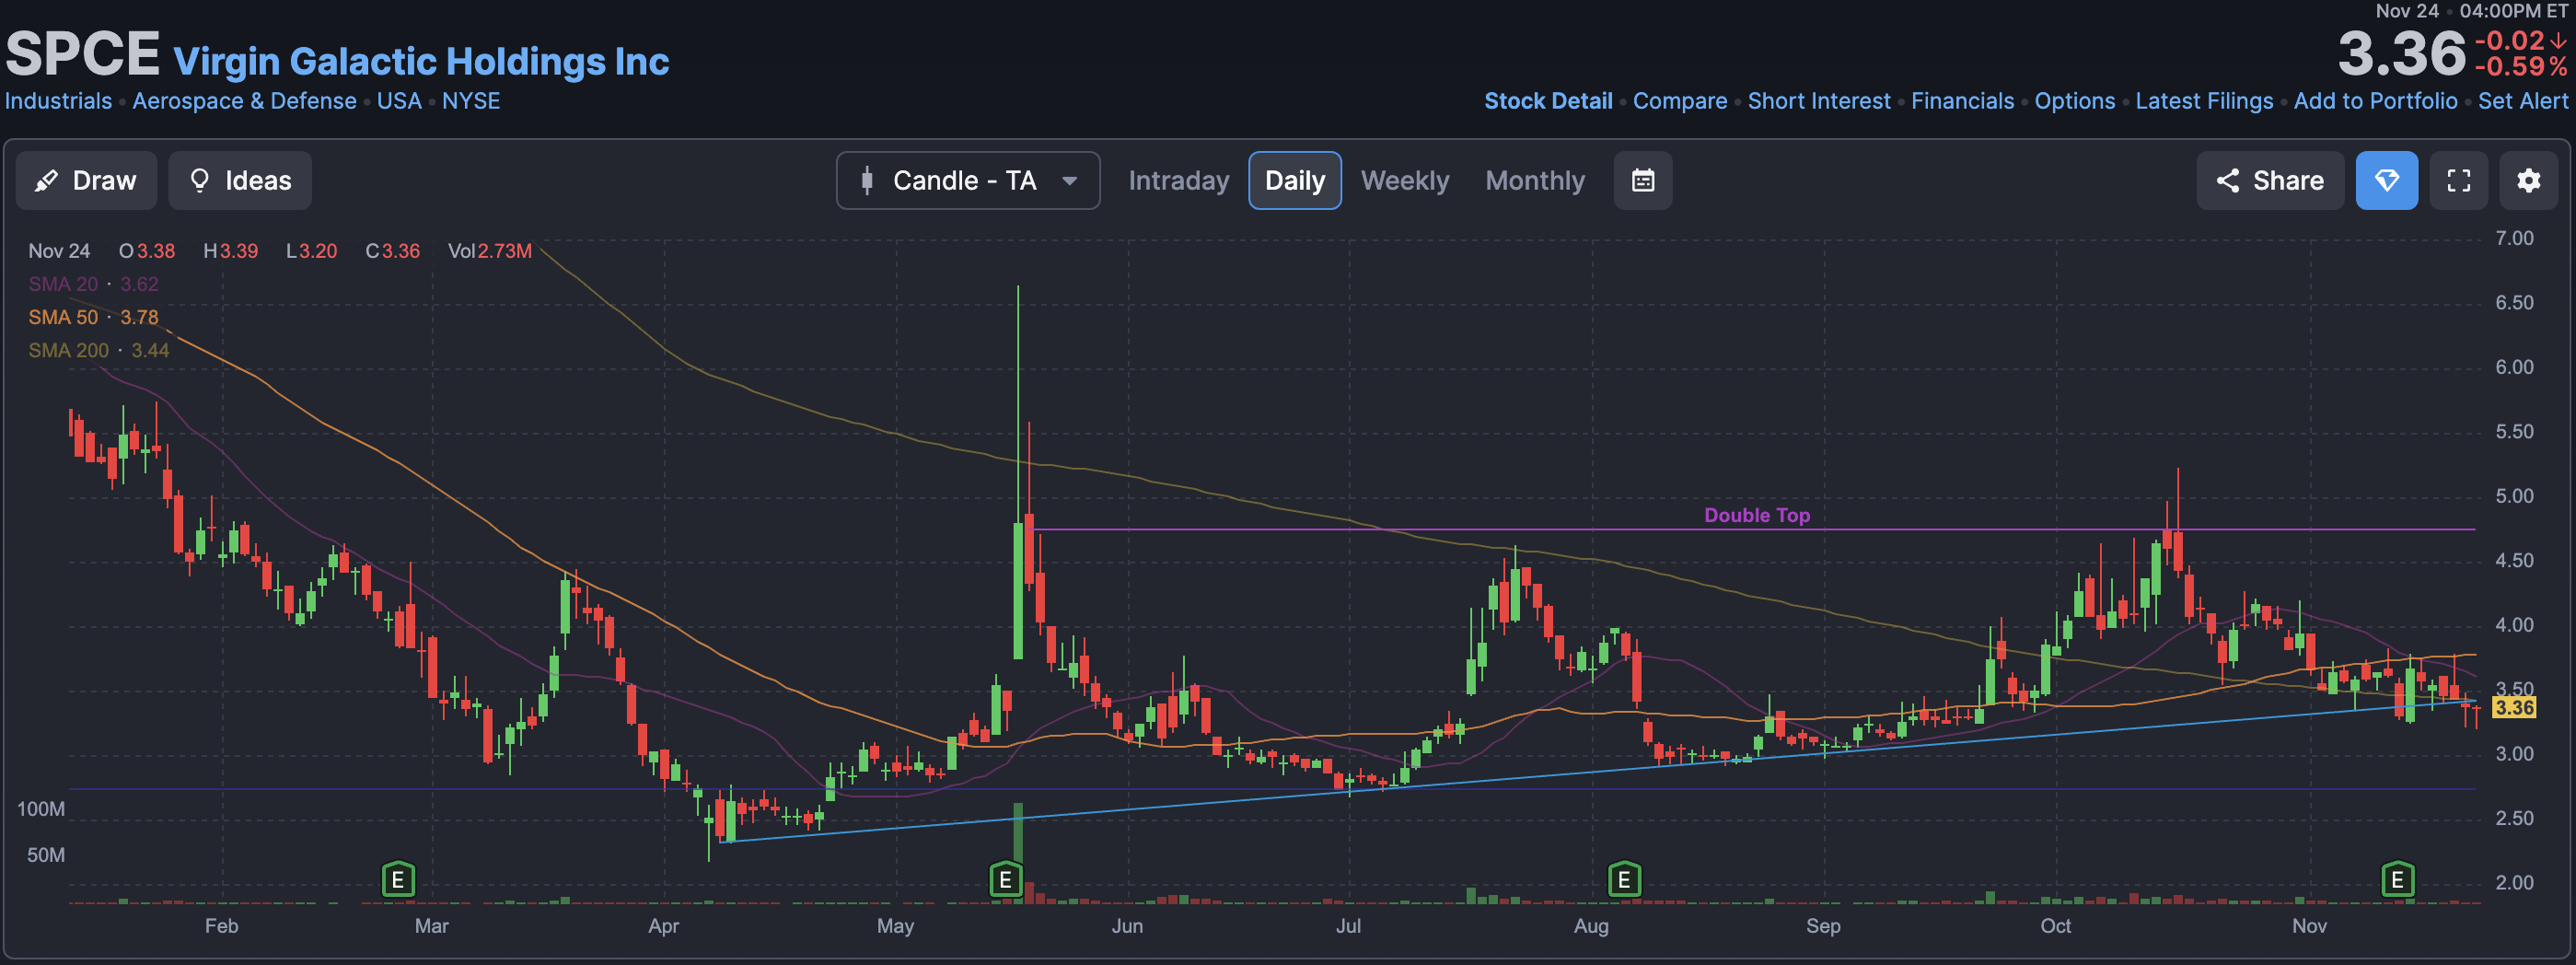Click the SPCE ticker symbol
This screenshot has width=2576, height=965.
[82, 54]
